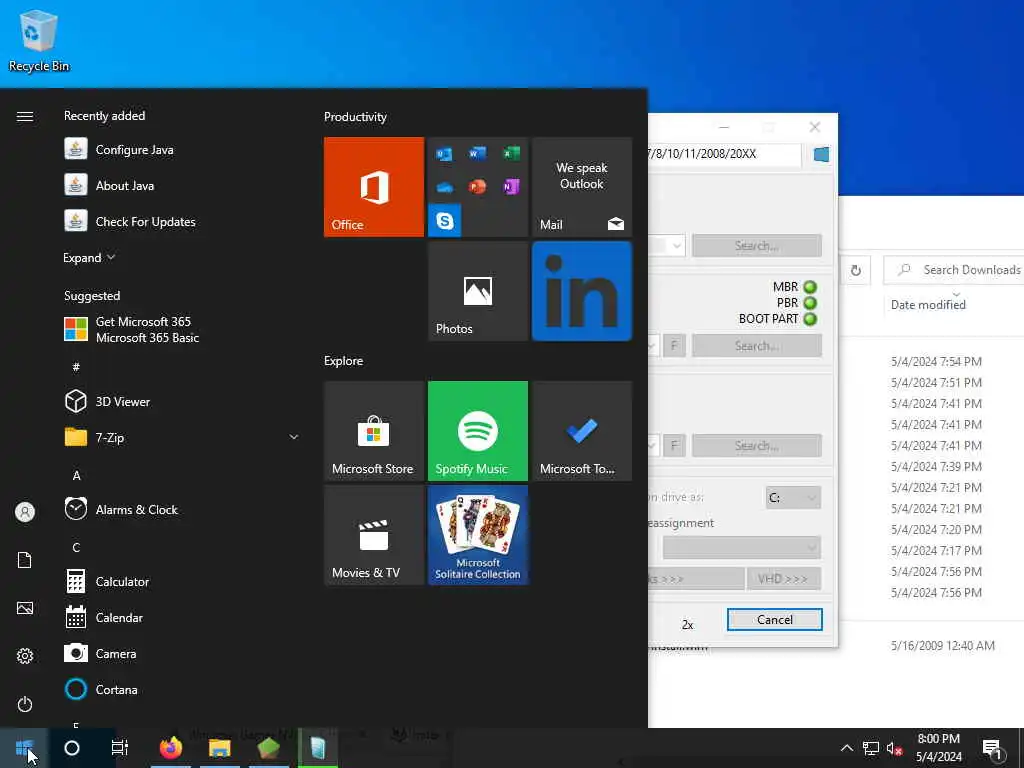This screenshot has width=1024, height=768.
Task: Open Microsoft Solitaire Collection tile
Action: 477,535
